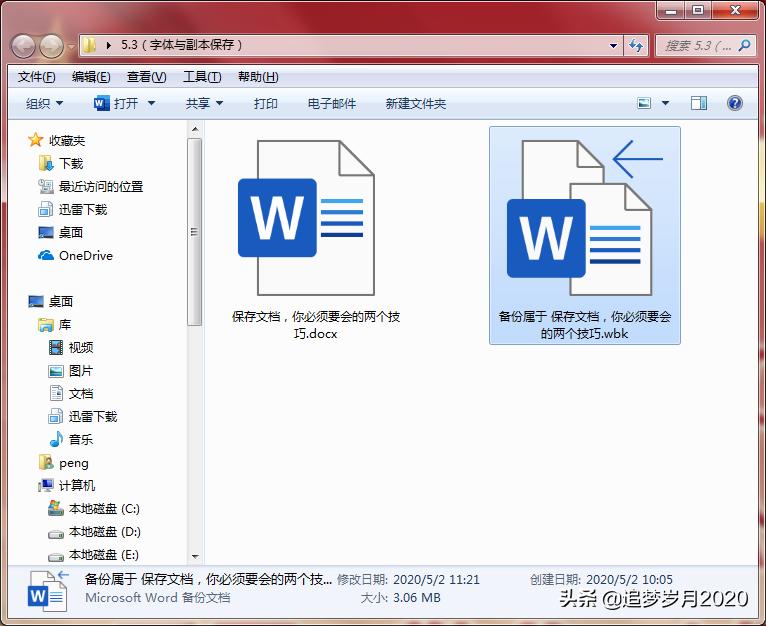Click the 电子邮件 toolbar button

coord(332,103)
